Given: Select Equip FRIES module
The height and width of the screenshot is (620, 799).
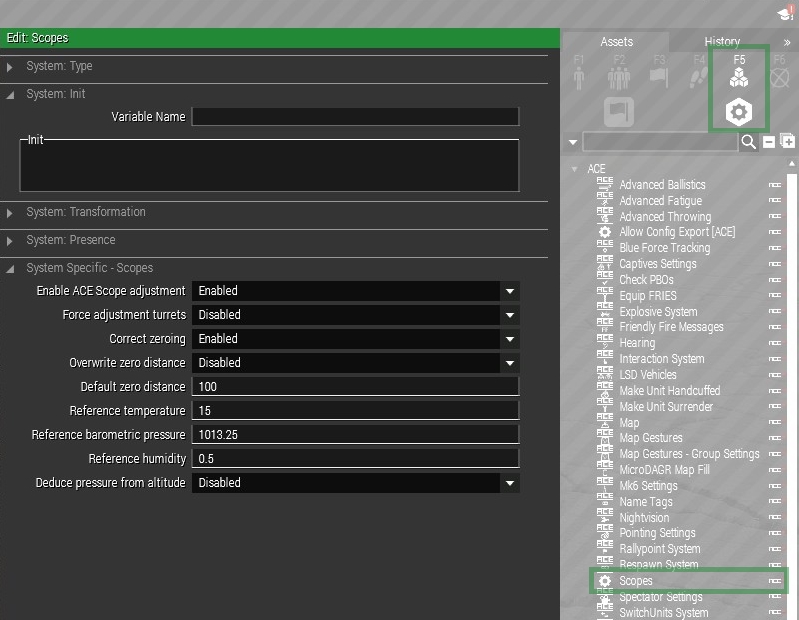Looking at the screenshot, I should coord(648,295).
